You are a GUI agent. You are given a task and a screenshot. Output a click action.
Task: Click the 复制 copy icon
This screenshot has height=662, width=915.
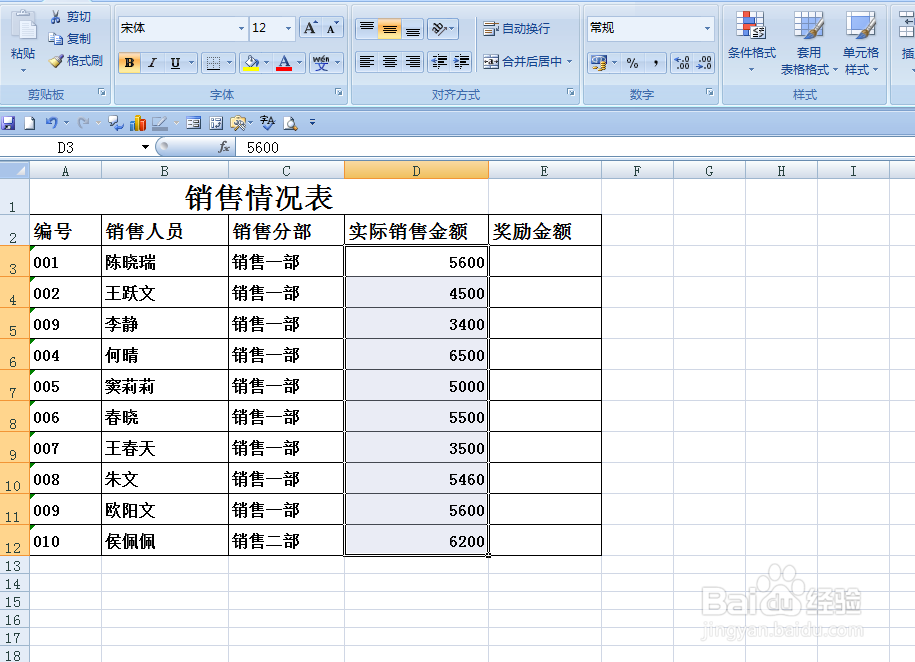point(57,37)
